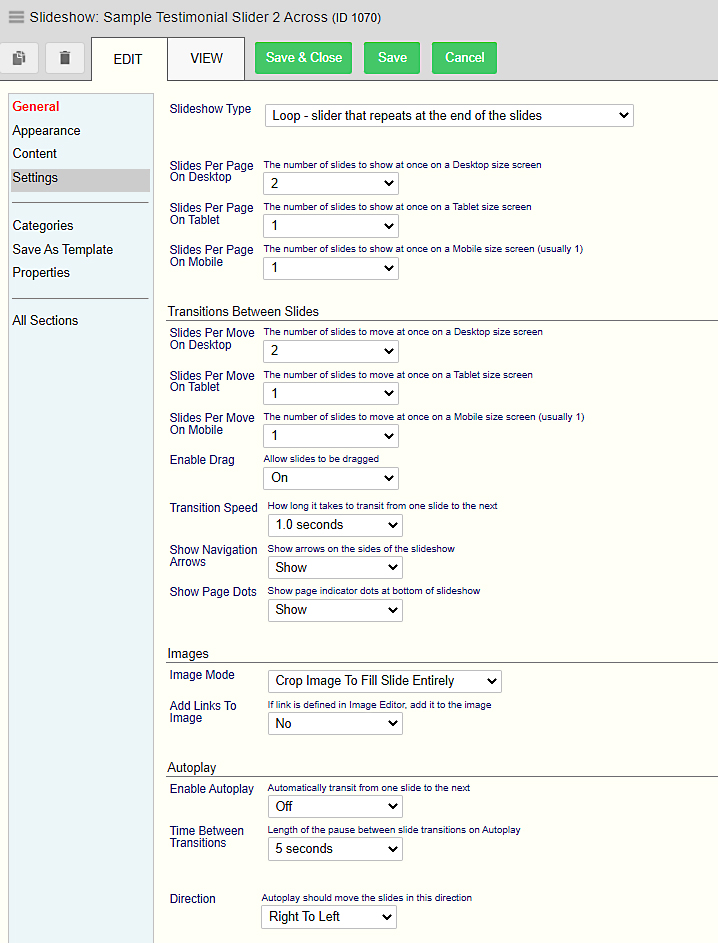The height and width of the screenshot is (943, 718).
Task: Select Settings in the sidebar
Action: click(x=81, y=180)
